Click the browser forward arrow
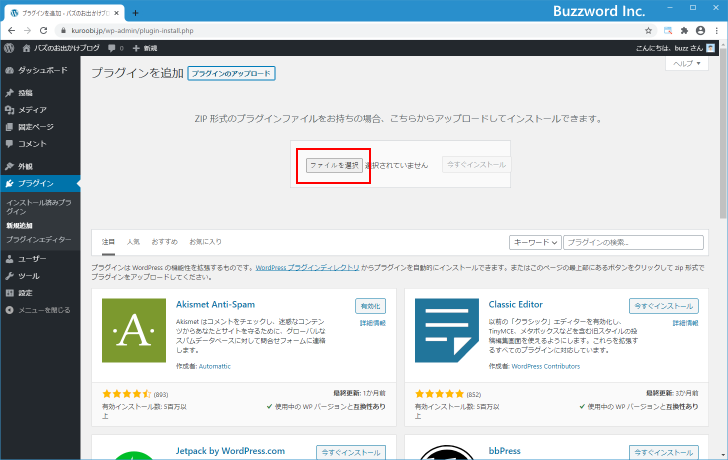Screen dimensions: 728x460 click(x=27, y=31)
